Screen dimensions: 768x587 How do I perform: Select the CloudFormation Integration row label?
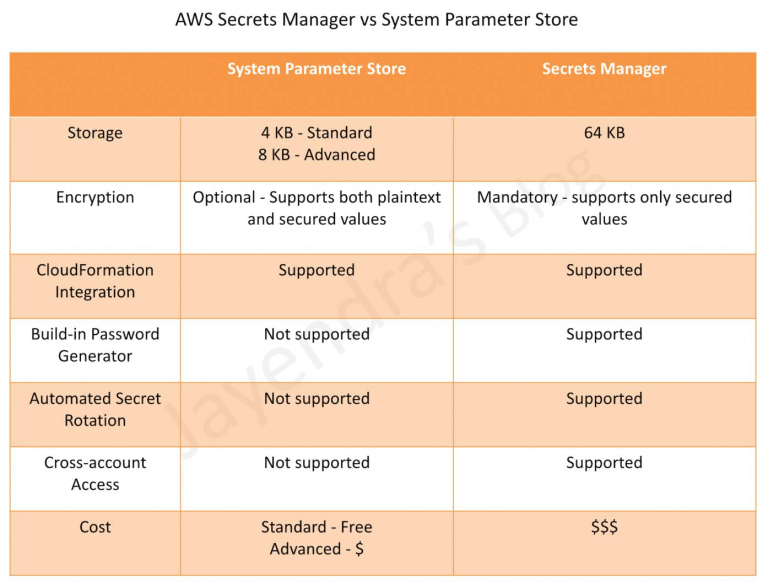[x=95, y=281]
